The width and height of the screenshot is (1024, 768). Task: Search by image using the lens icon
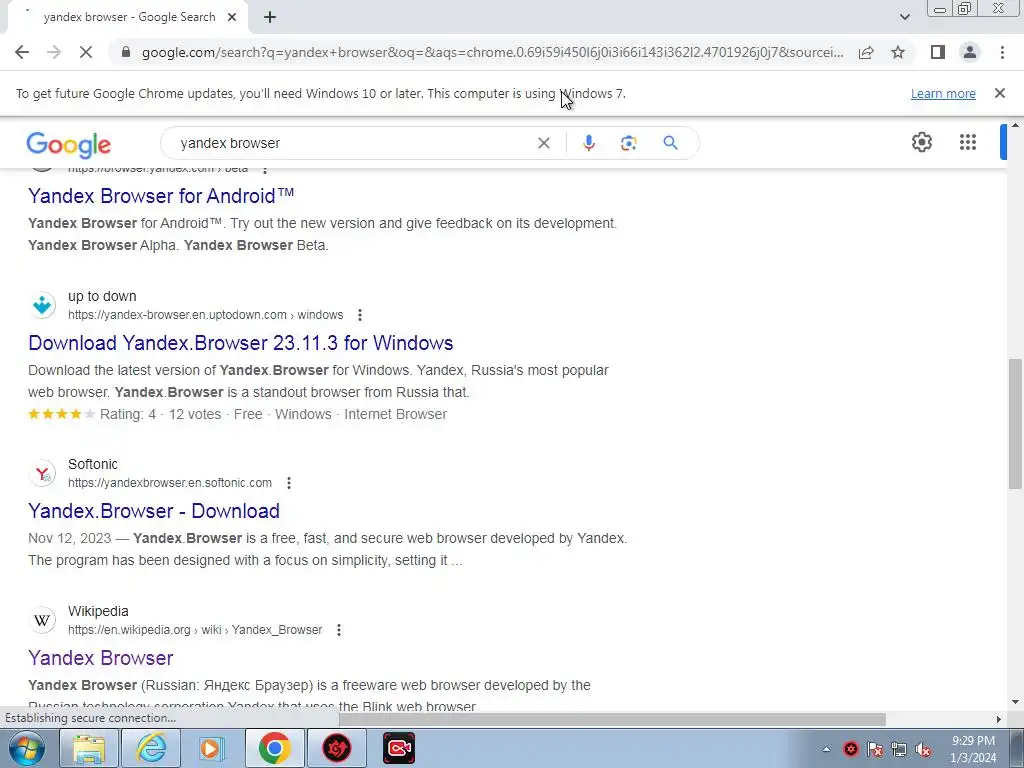point(628,143)
